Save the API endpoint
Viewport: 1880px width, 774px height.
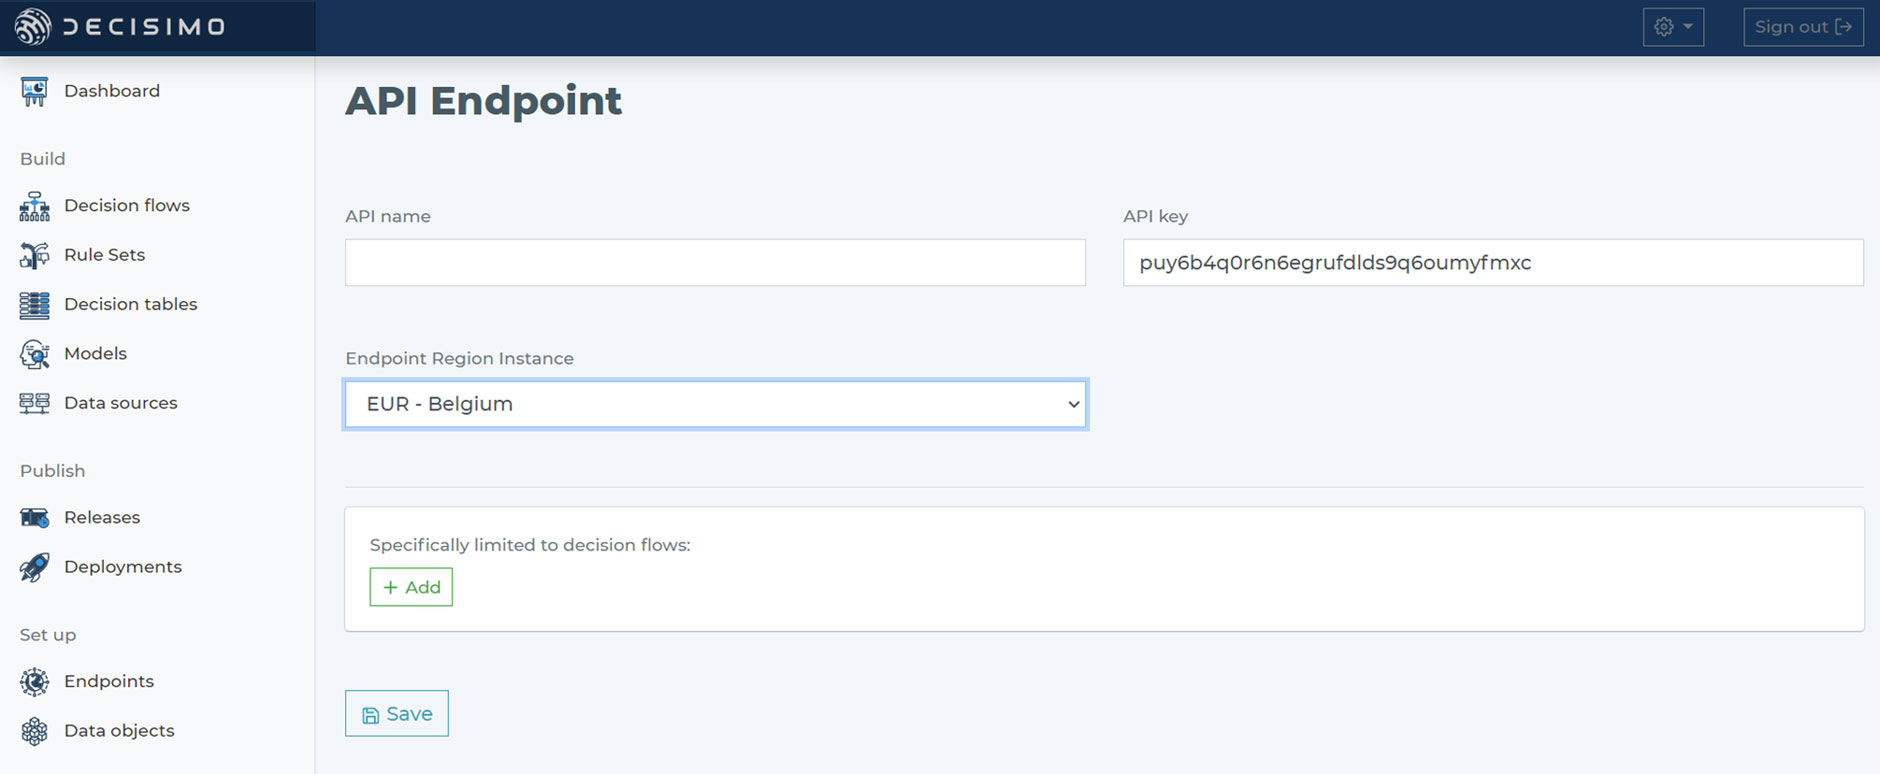click(397, 713)
